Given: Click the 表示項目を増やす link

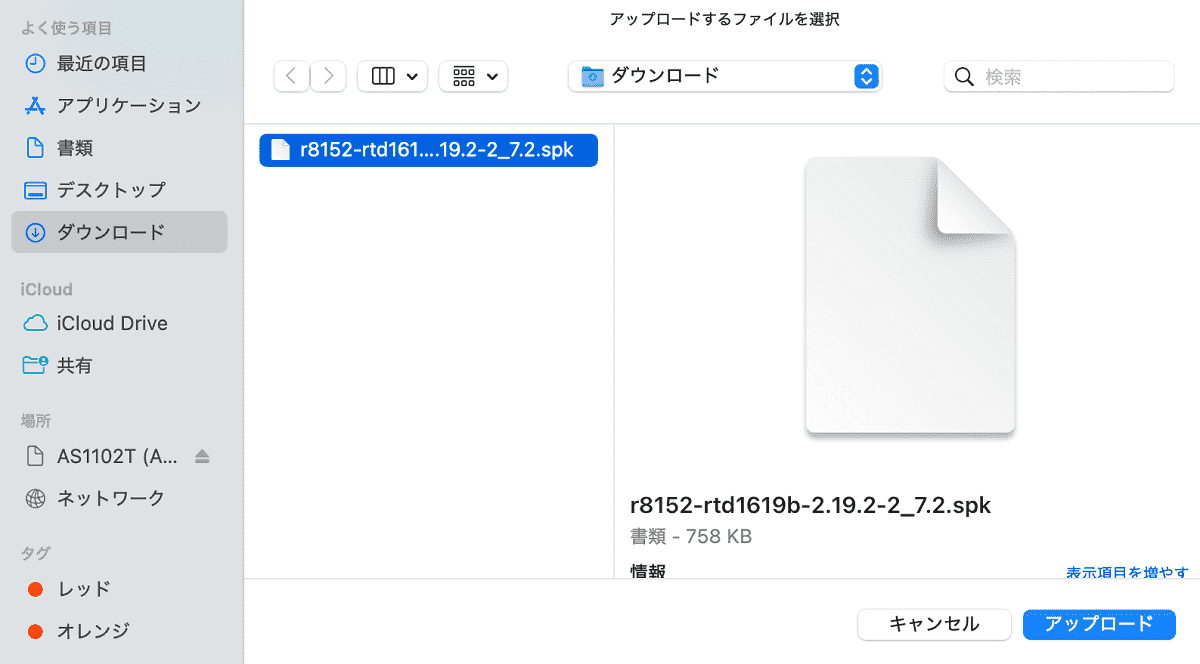Looking at the screenshot, I should (1127, 572).
